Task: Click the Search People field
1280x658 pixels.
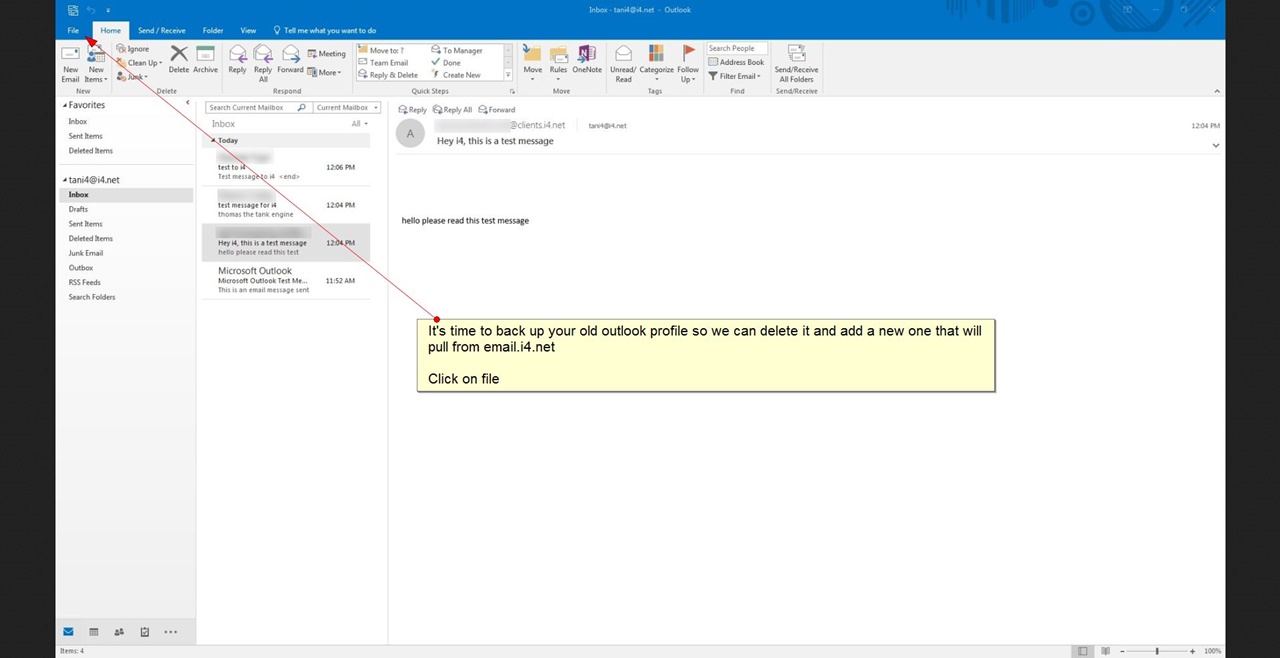Action: point(737,48)
